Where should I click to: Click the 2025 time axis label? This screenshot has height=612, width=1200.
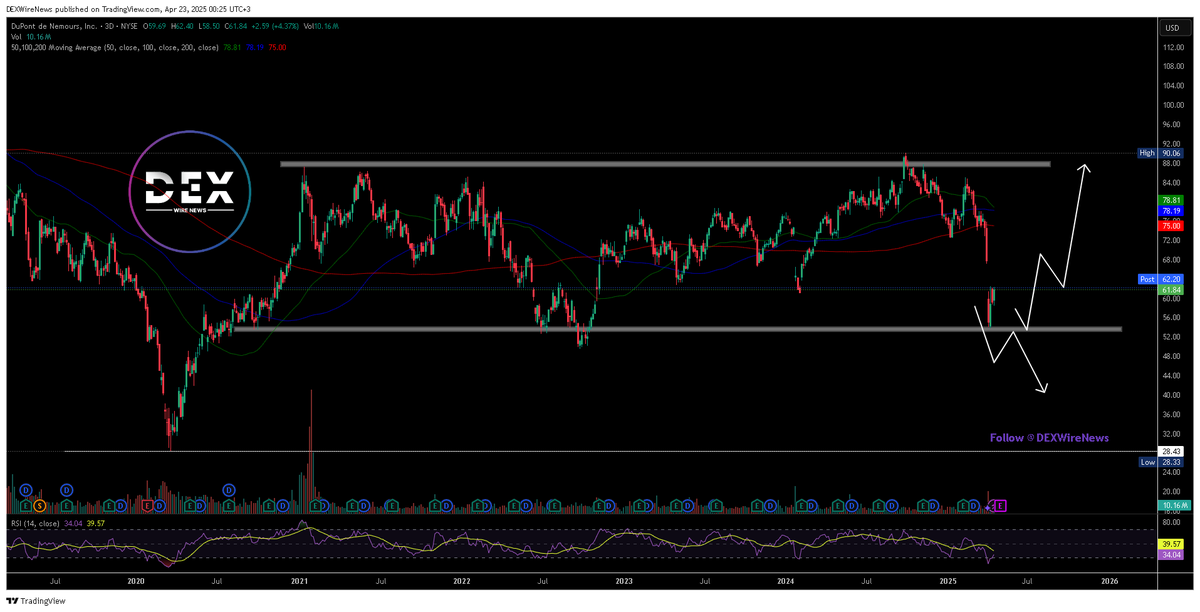(x=949, y=580)
